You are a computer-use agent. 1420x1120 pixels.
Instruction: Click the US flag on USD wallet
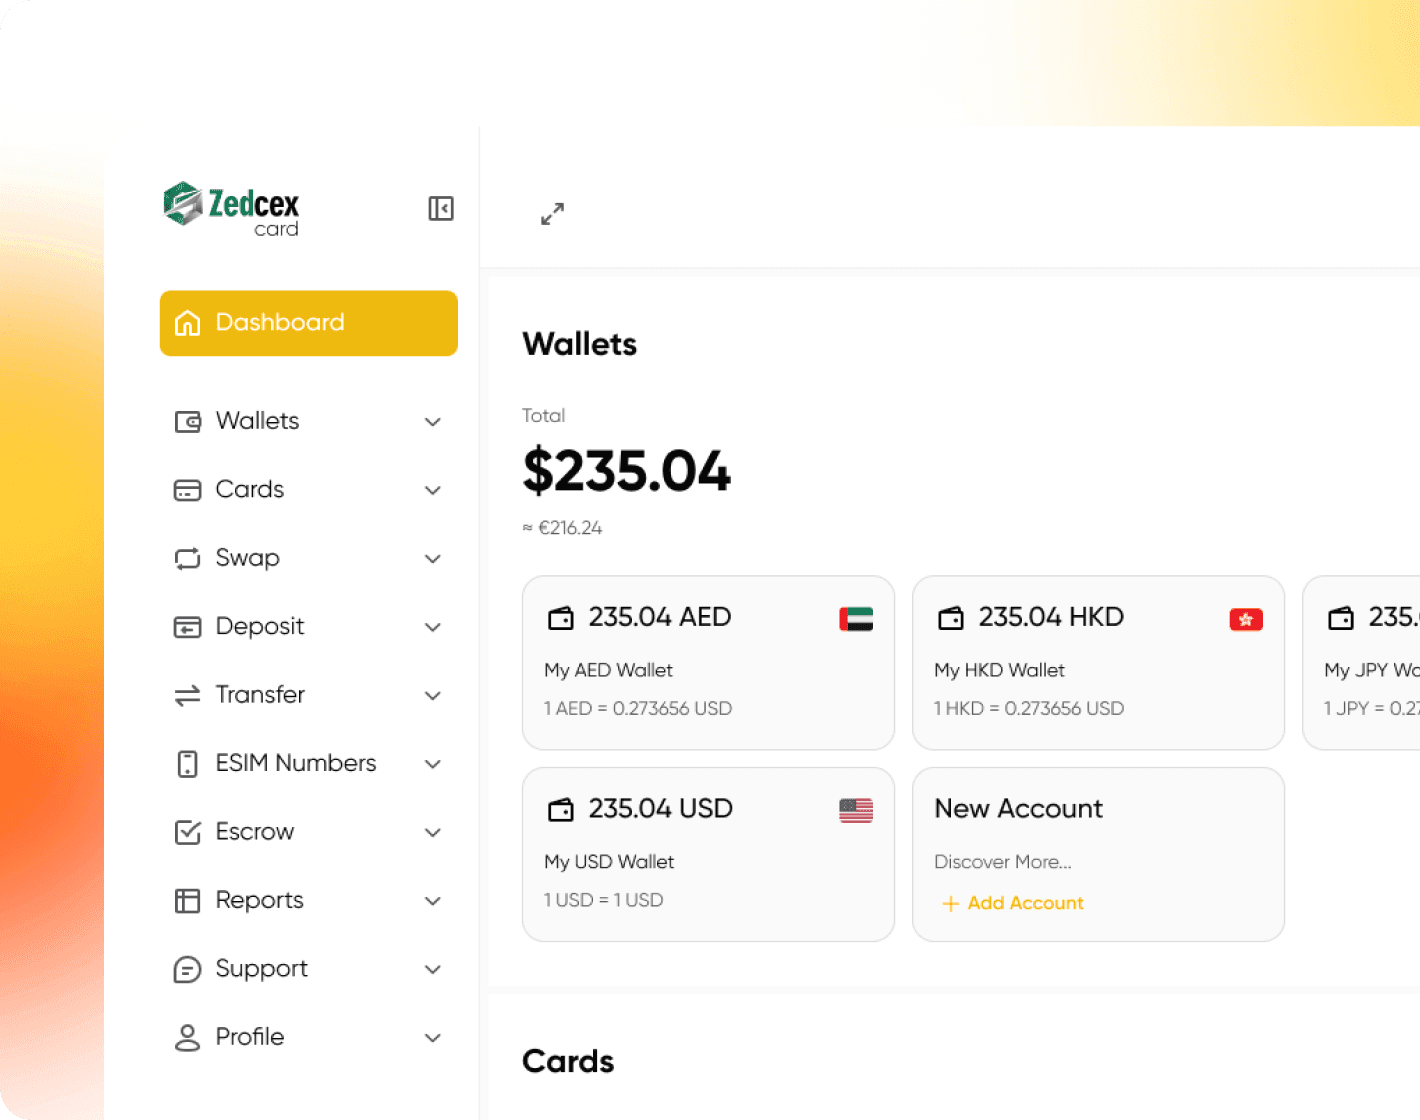855,811
